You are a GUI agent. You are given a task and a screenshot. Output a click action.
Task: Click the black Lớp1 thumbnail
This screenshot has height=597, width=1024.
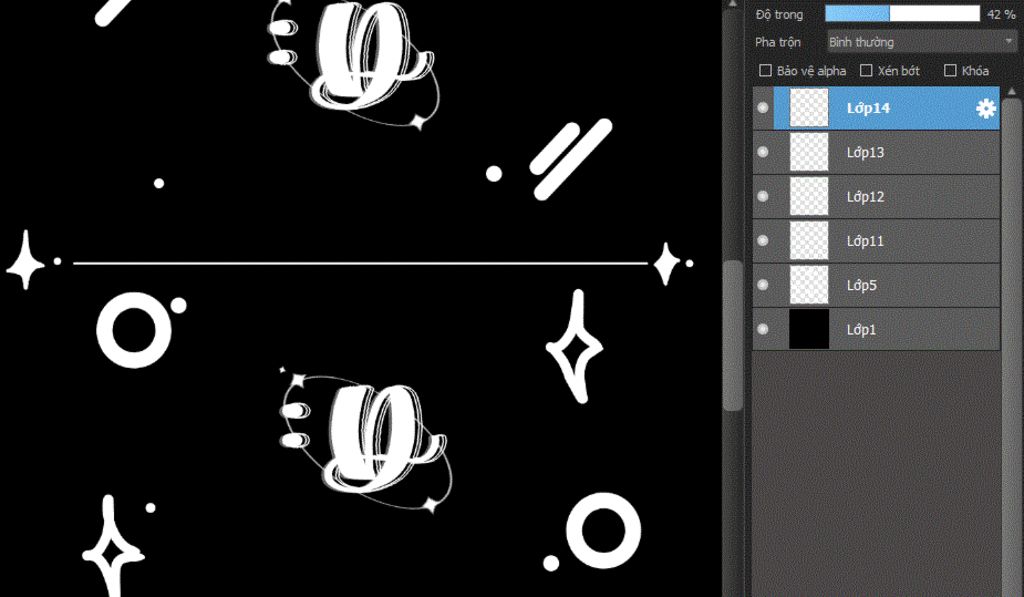coord(809,330)
